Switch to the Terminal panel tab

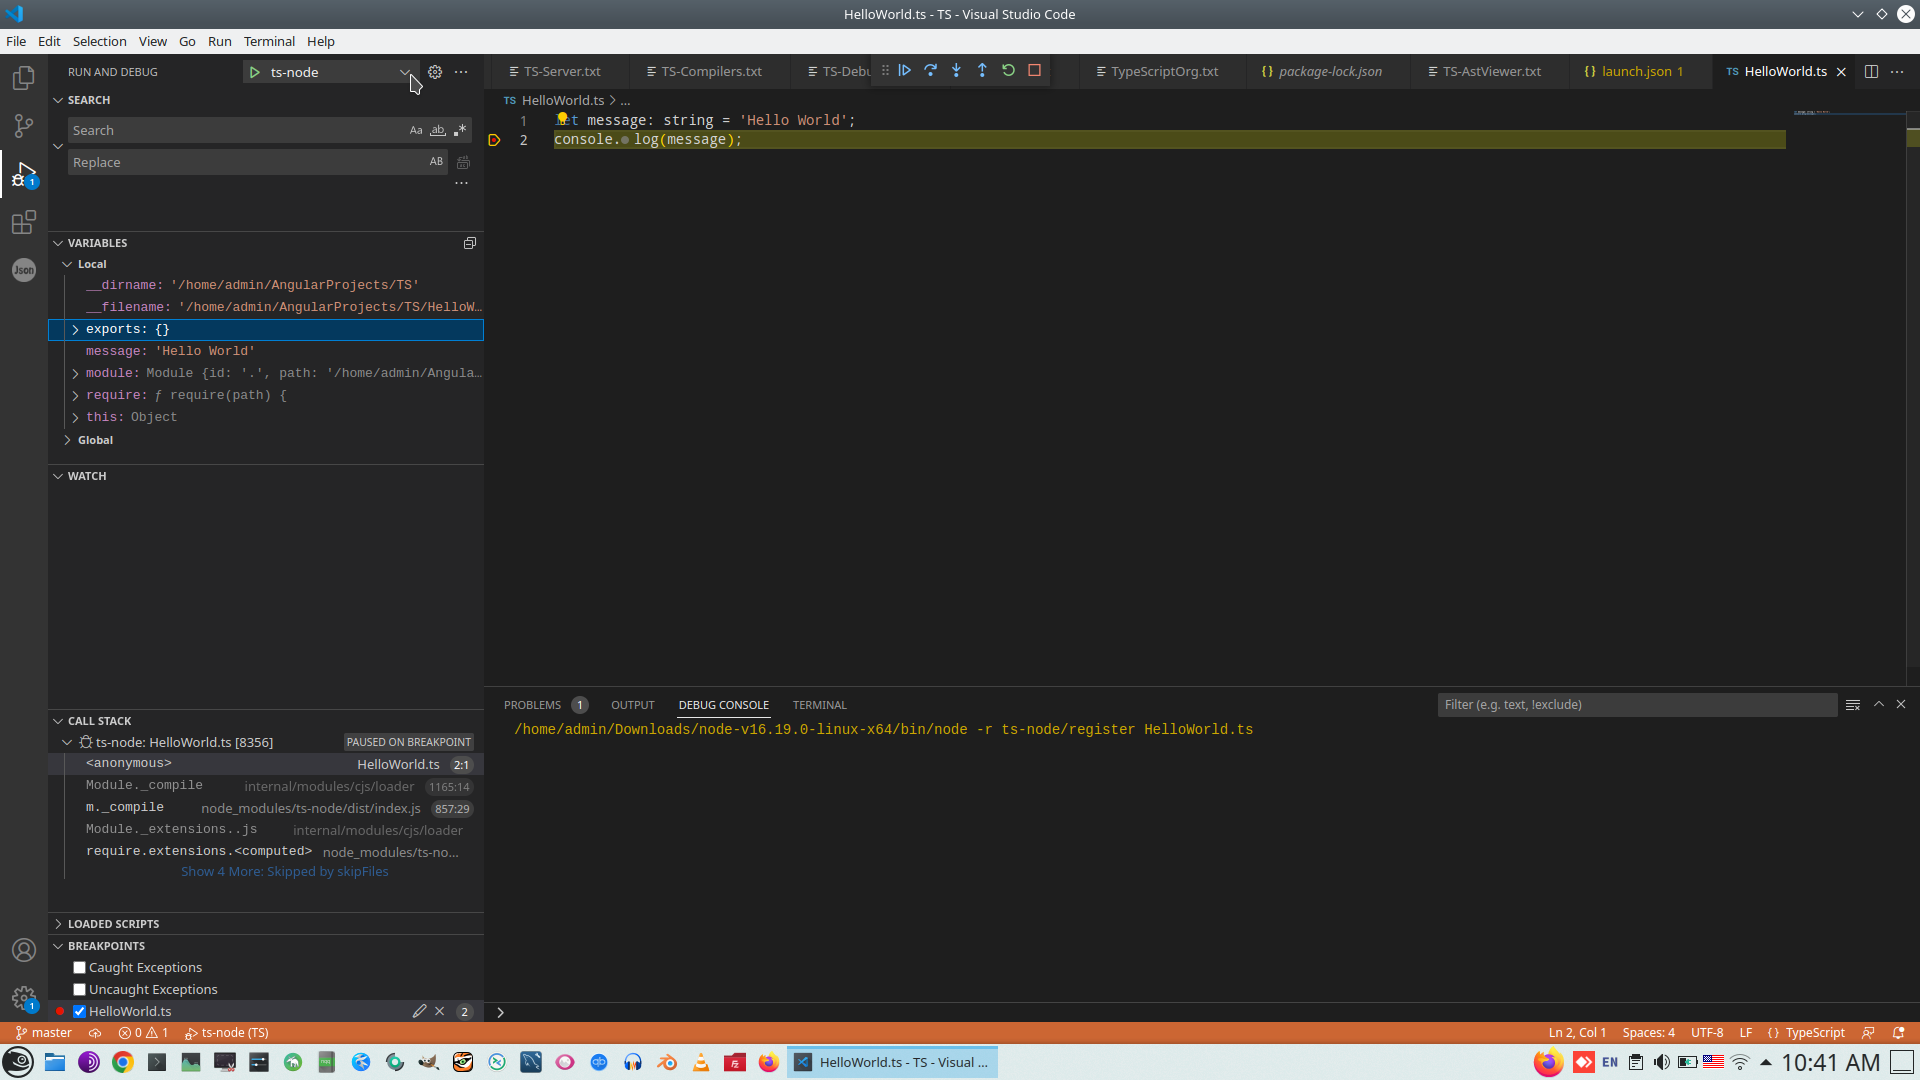[x=819, y=705]
